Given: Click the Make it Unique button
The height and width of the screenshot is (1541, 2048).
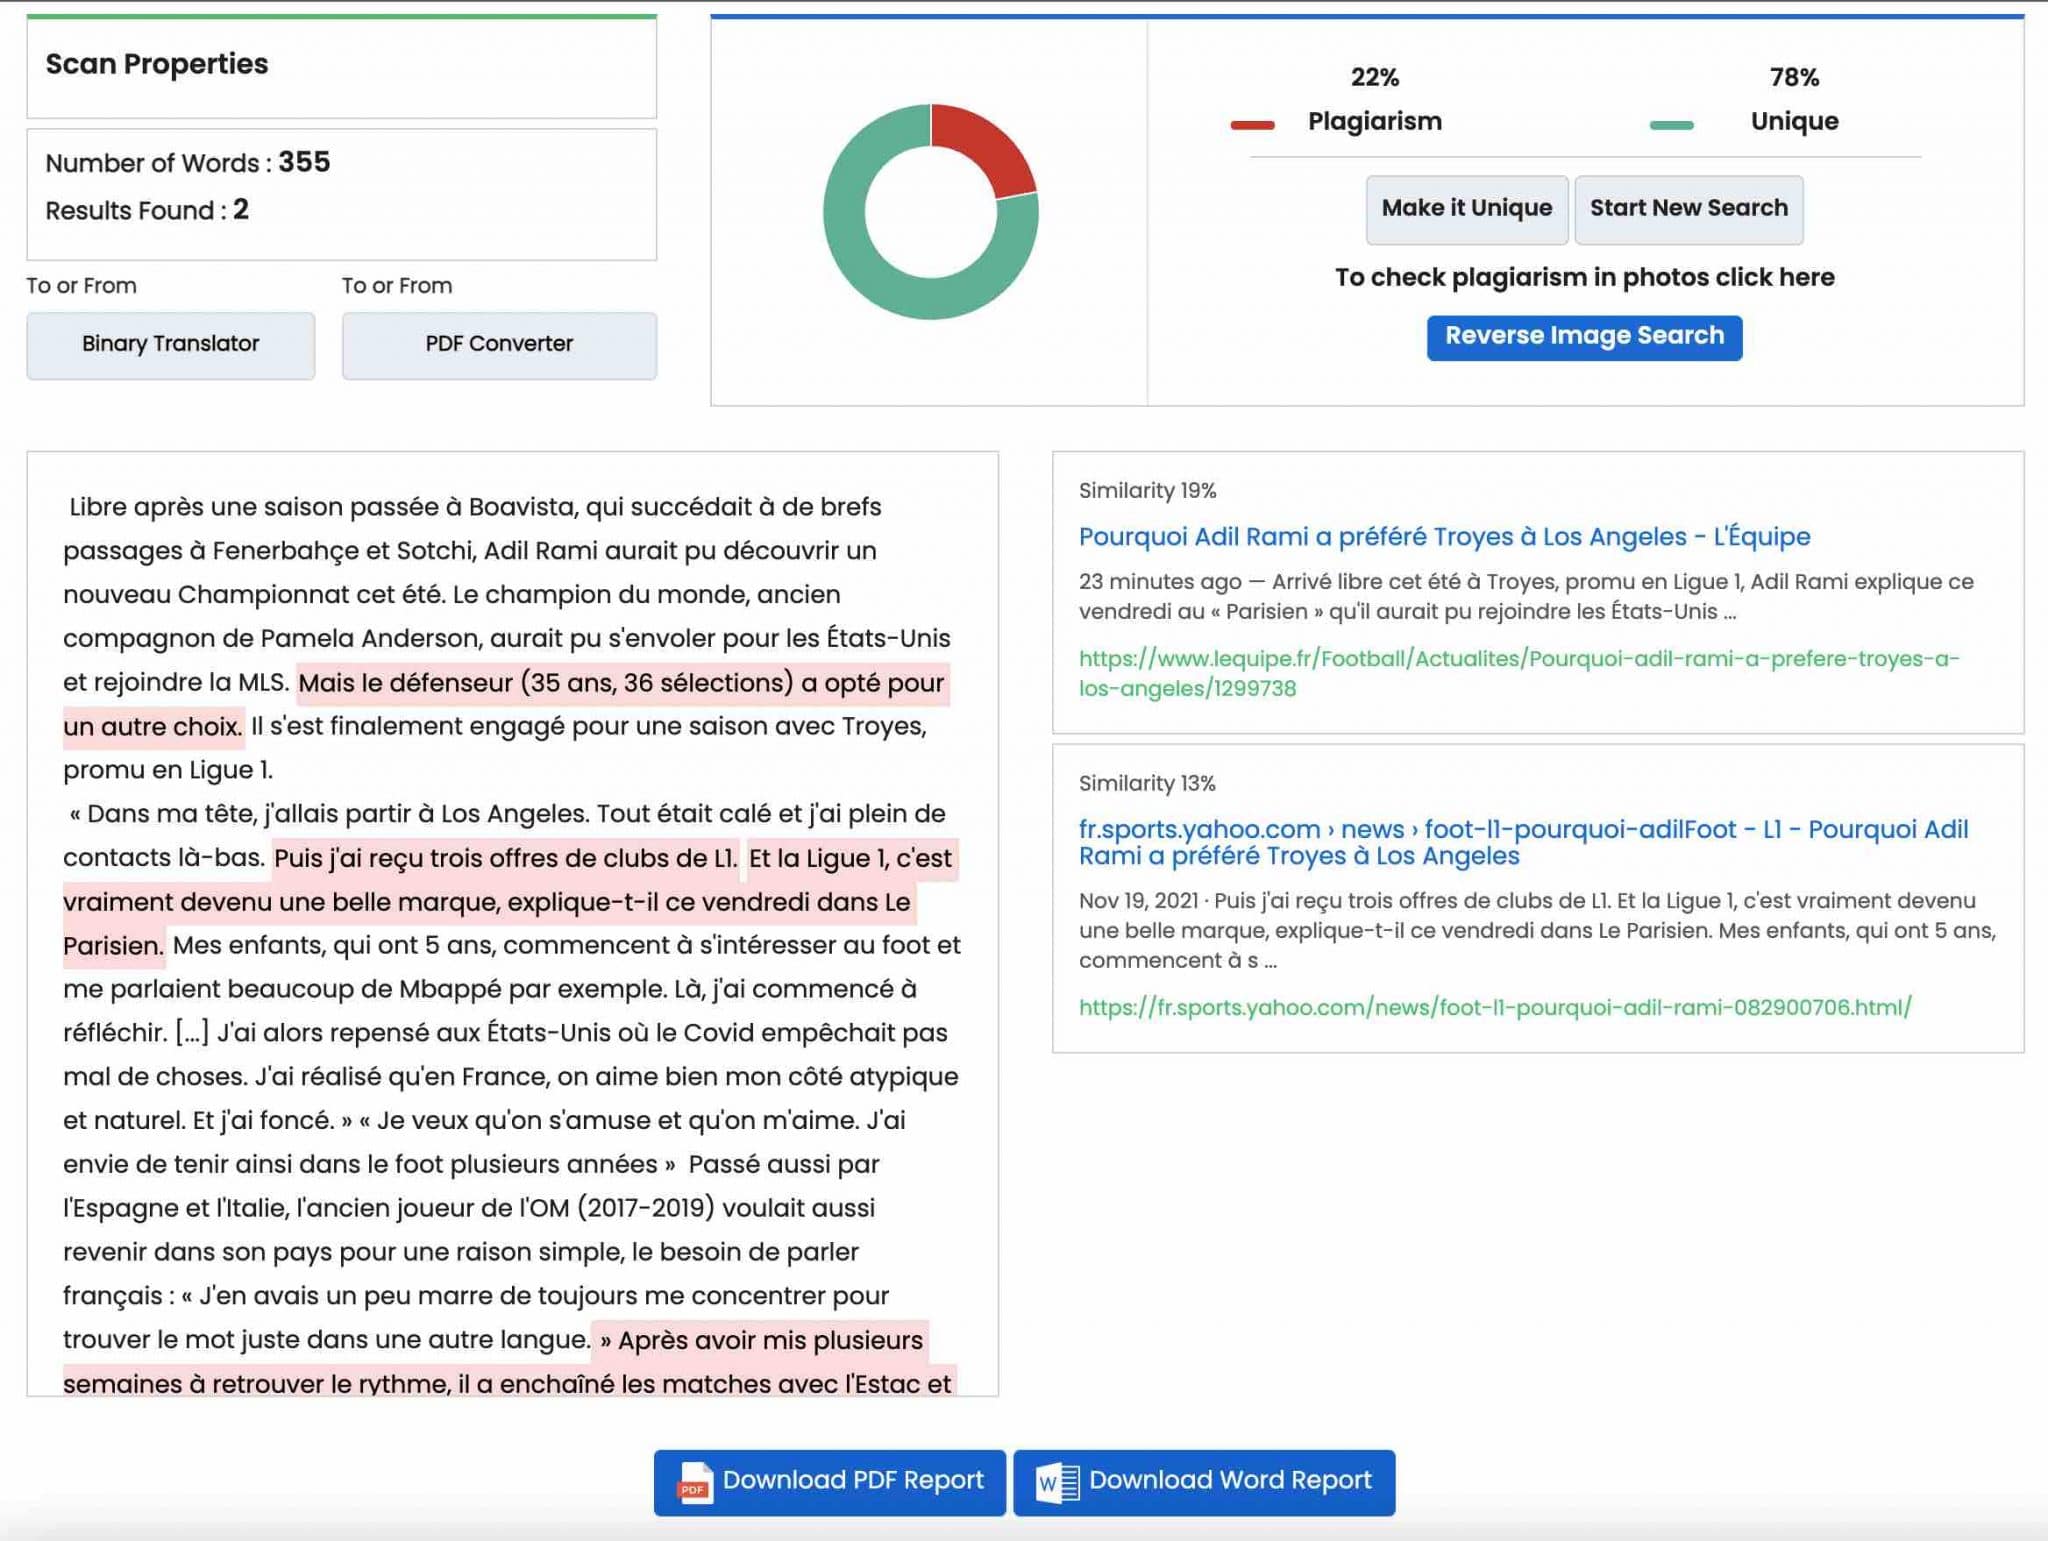Looking at the screenshot, I should tap(1466, 209).
